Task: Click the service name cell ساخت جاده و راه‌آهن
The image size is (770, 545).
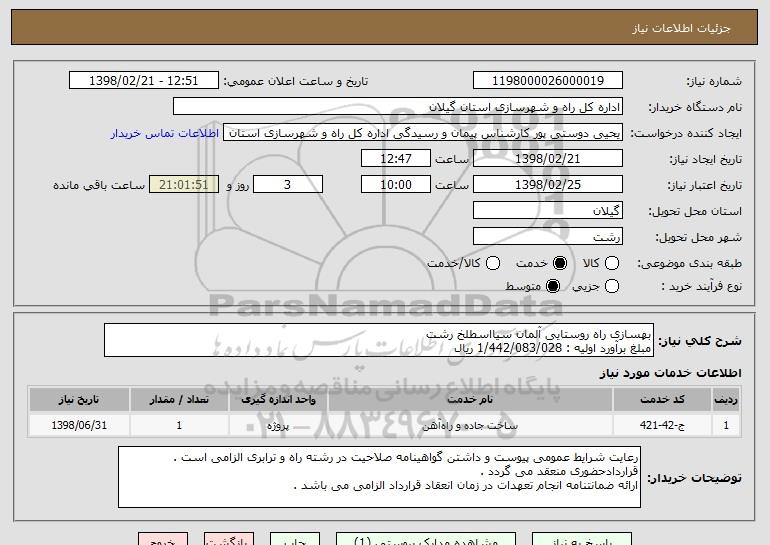Action: pos(470,425)
